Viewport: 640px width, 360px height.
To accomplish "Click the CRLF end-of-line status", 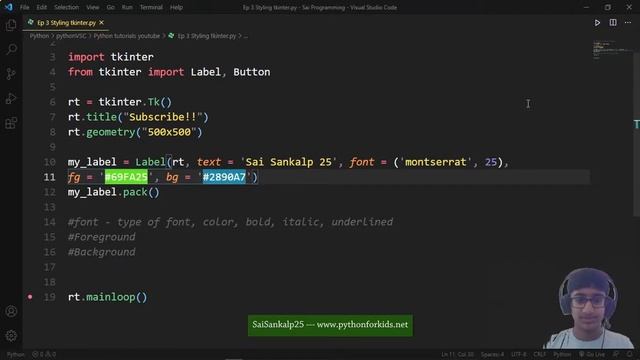I will click(540, 354).
